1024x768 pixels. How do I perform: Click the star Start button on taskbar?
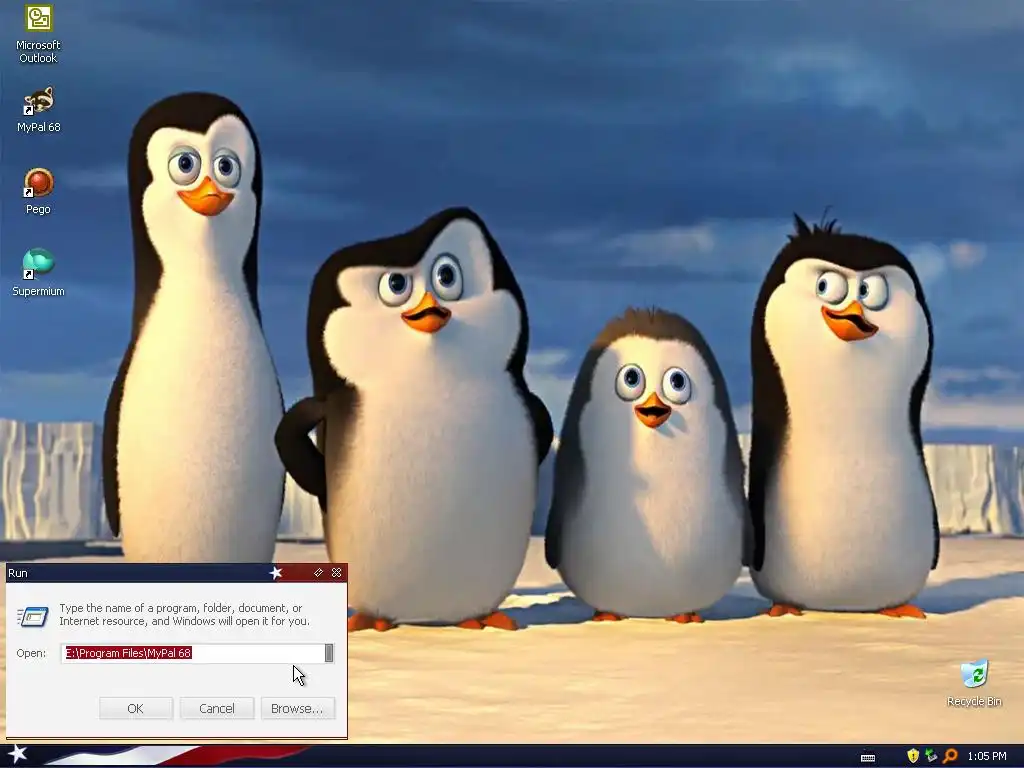18,754
